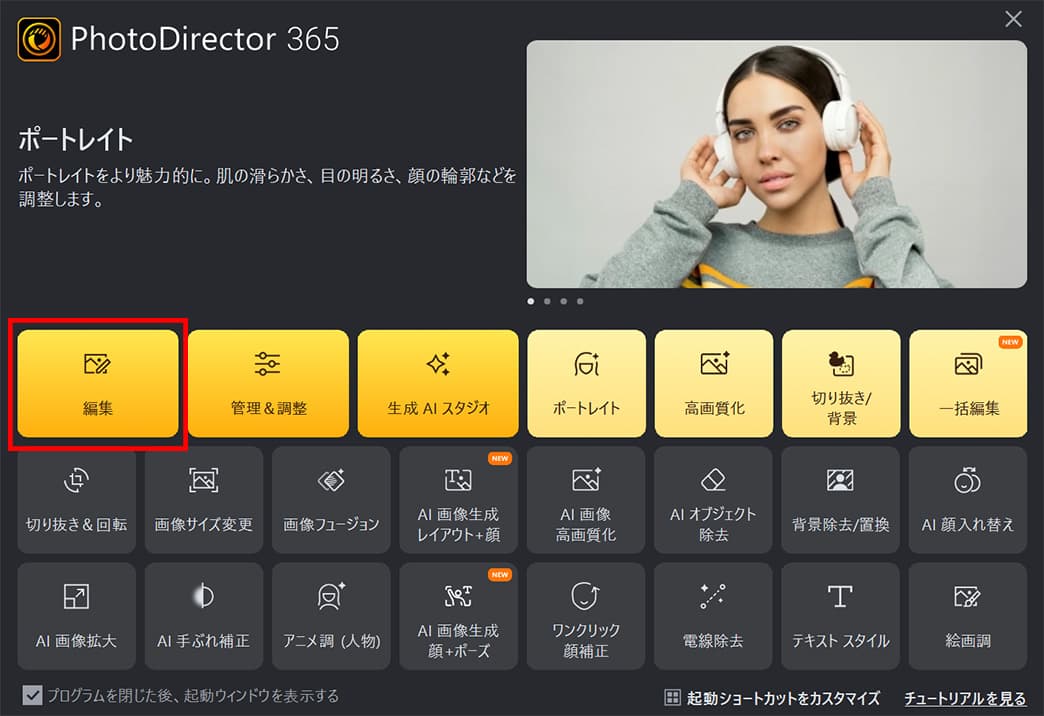This screenshot has width=1044, height=716.
Task: Select the AI 顔入れ替え tool
Action: coord(968,500)
